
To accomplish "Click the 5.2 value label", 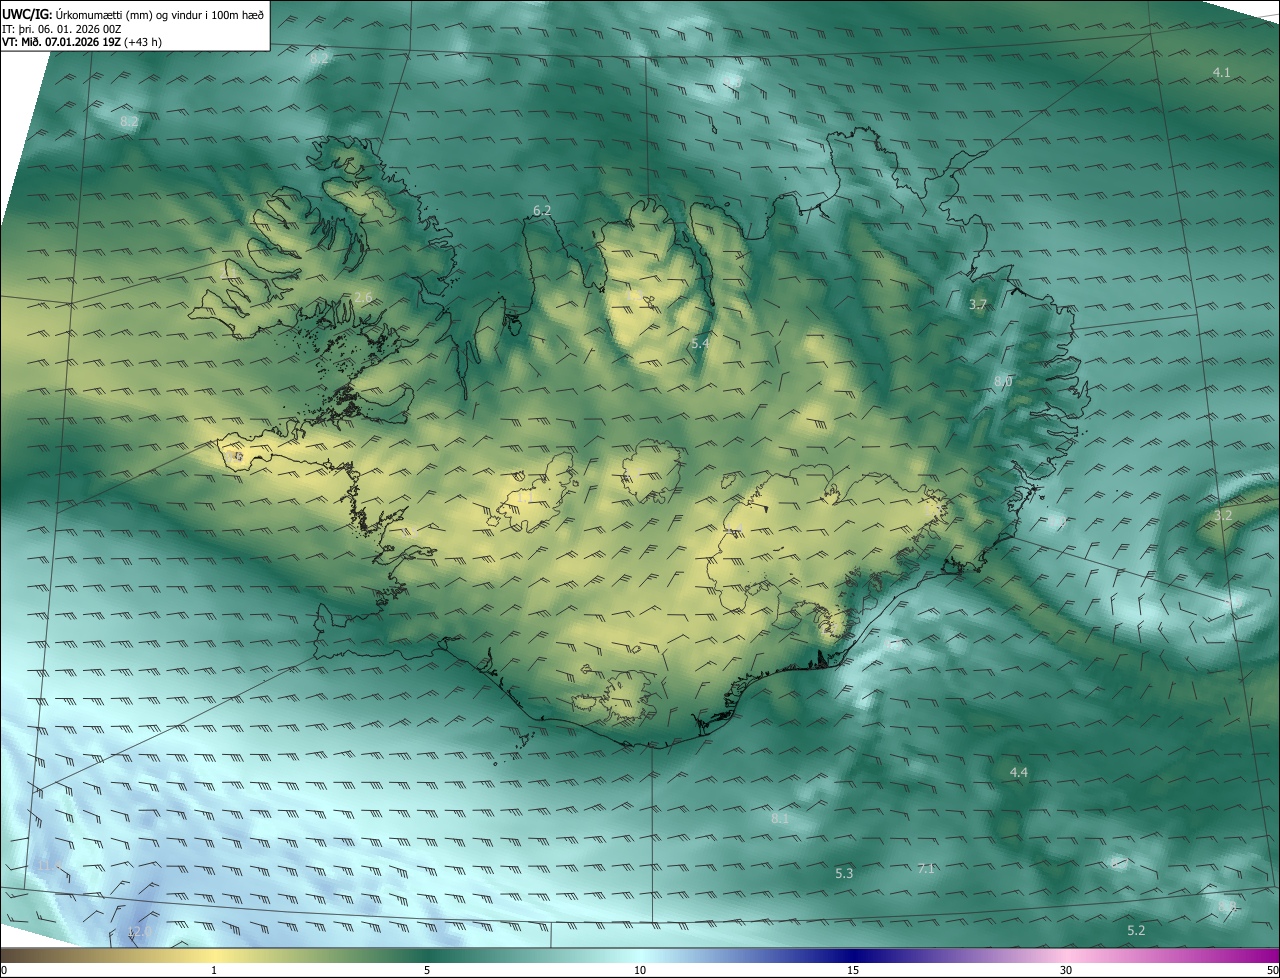I will 1136,931.
